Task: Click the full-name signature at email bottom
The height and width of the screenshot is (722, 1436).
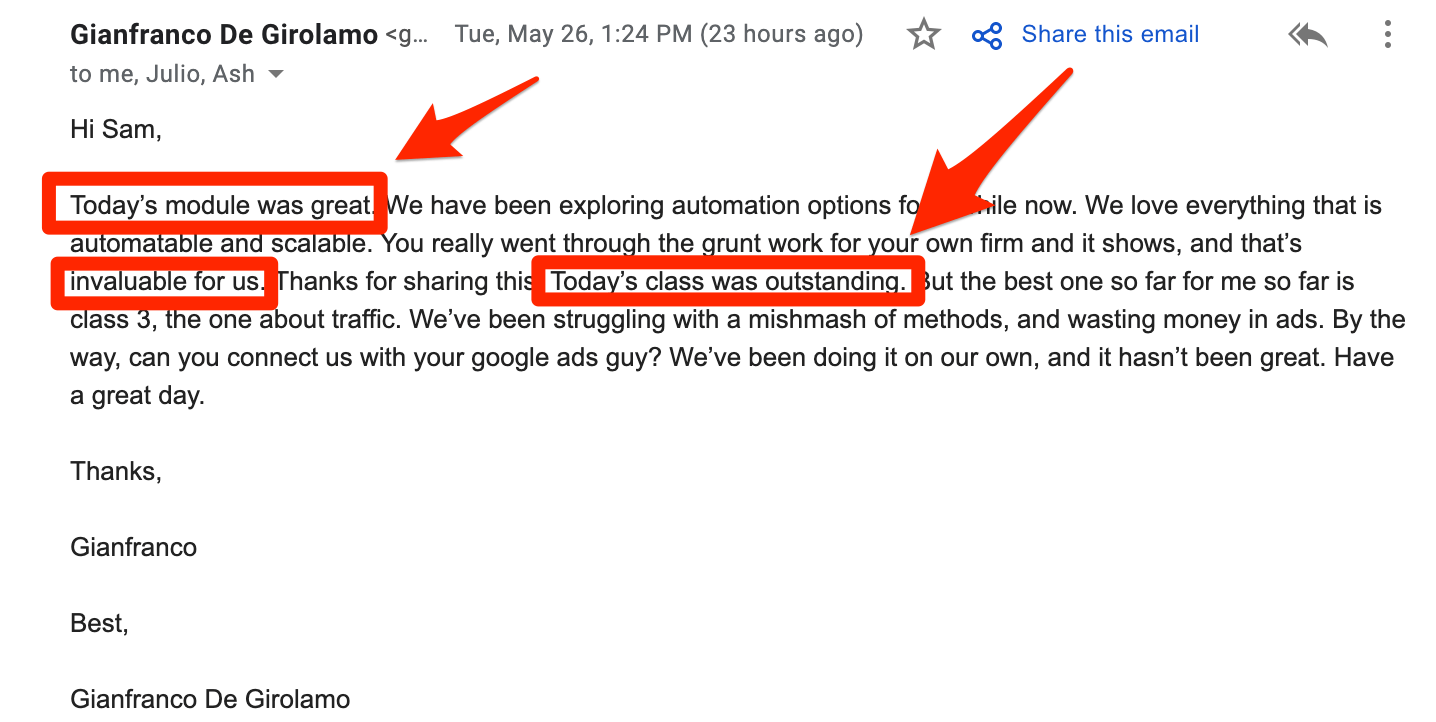Action: [210, 699]
